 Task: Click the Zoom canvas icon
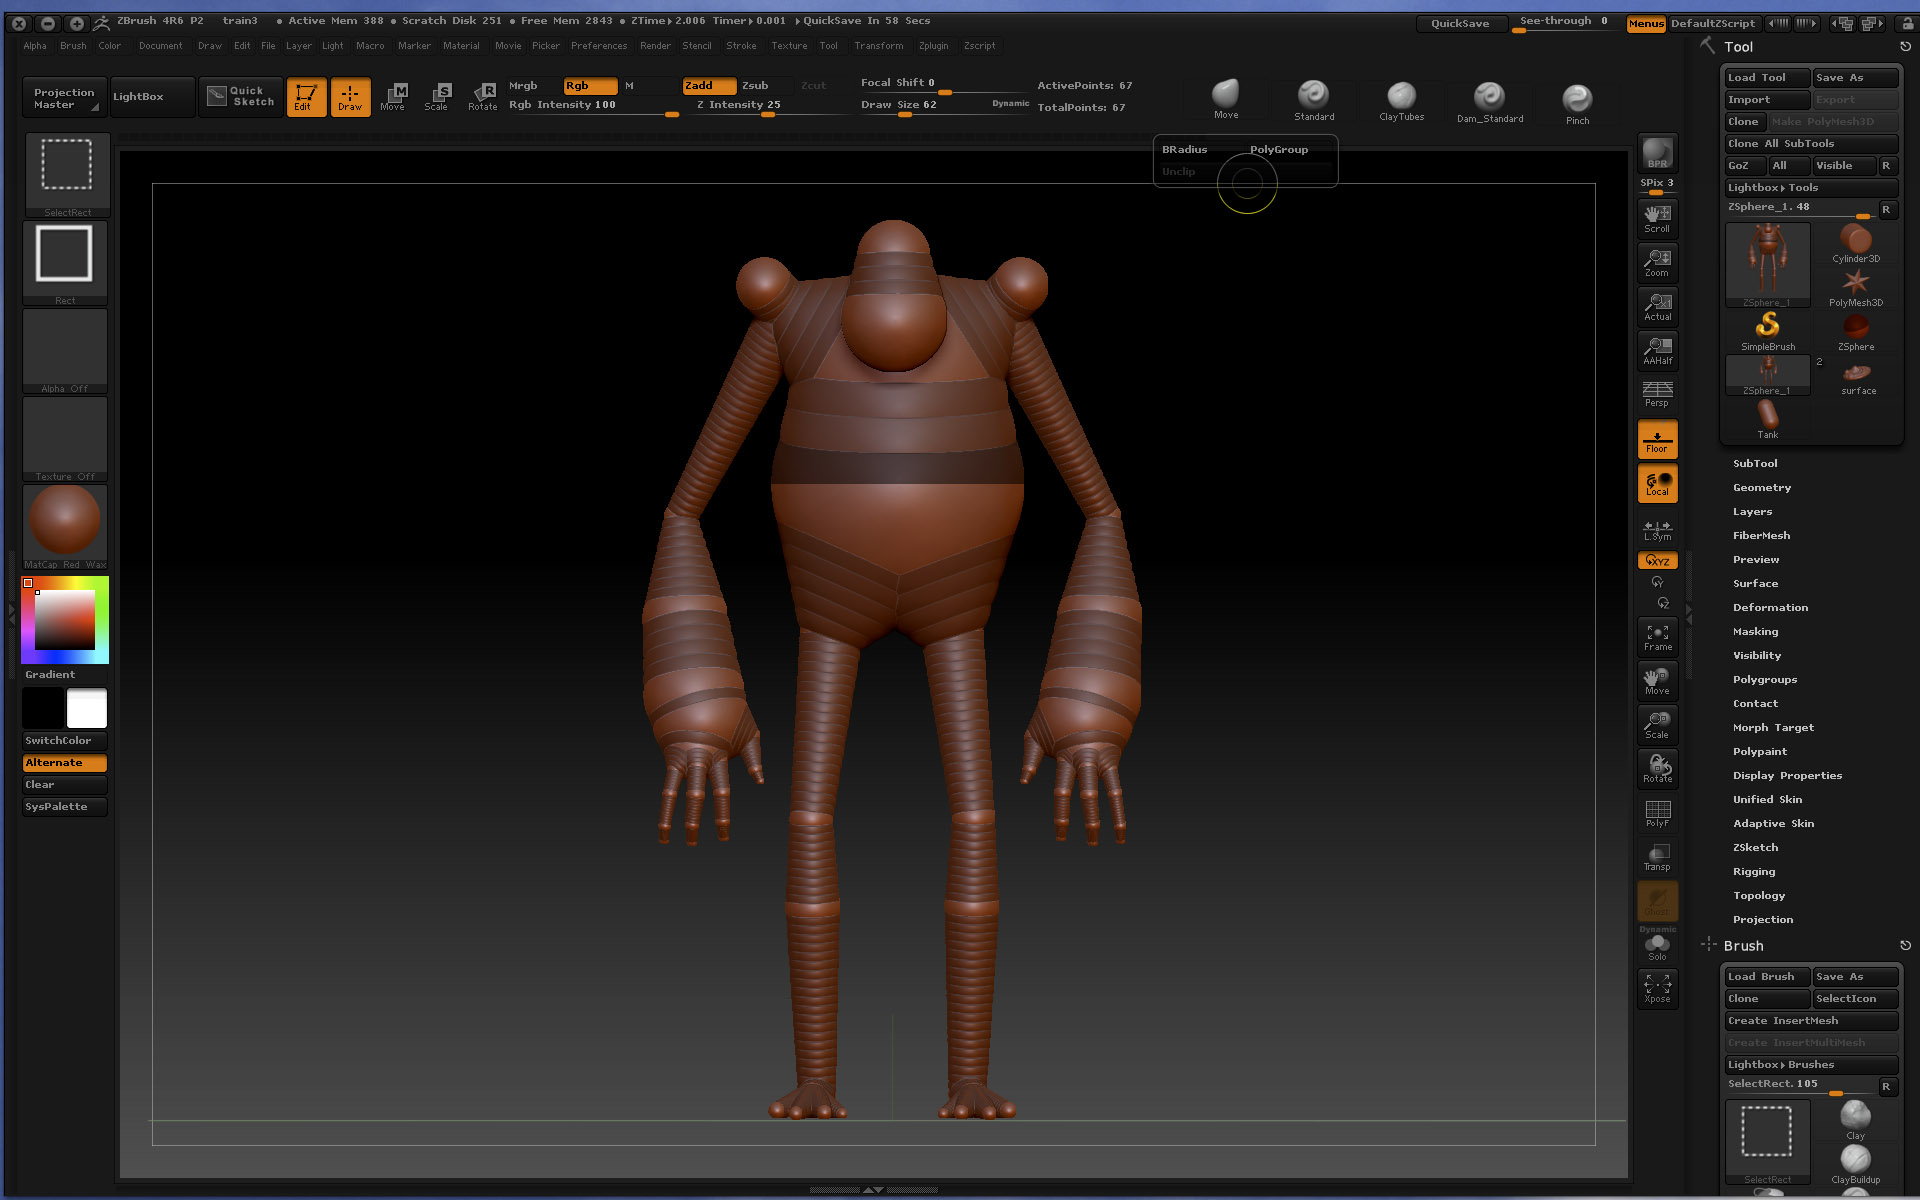click(1657, 263)
